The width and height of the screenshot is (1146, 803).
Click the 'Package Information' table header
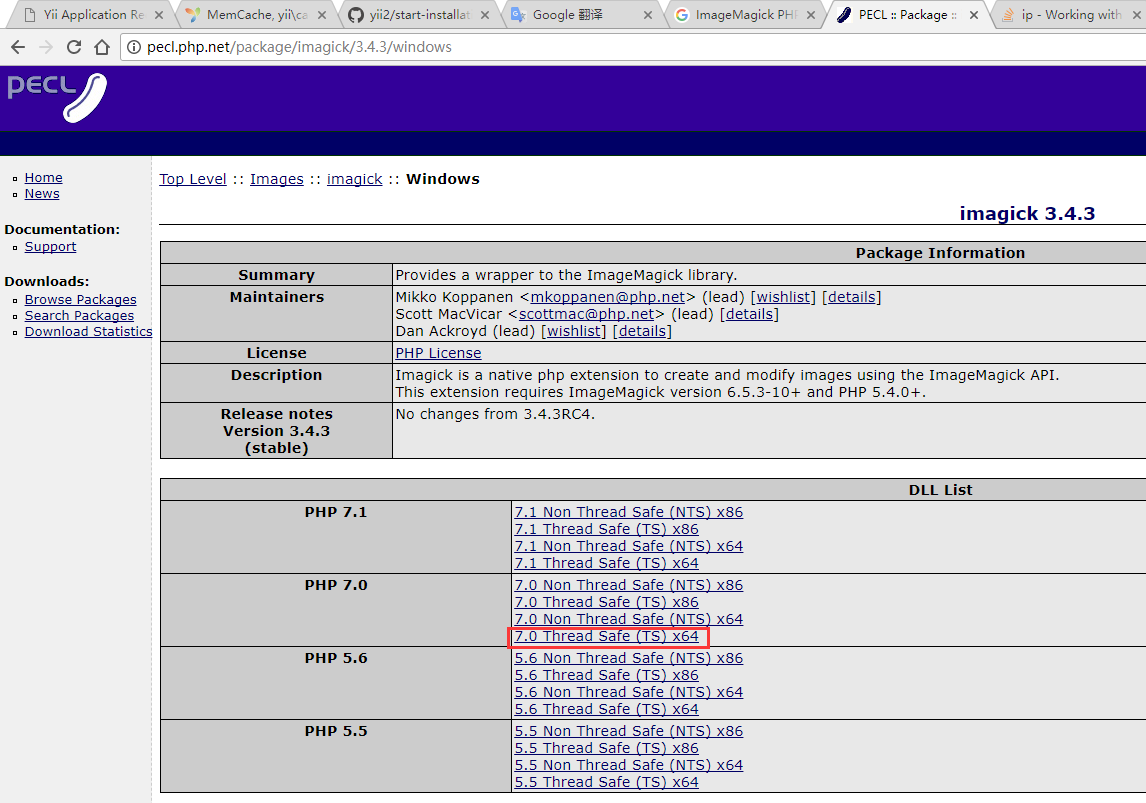[941, 253]
